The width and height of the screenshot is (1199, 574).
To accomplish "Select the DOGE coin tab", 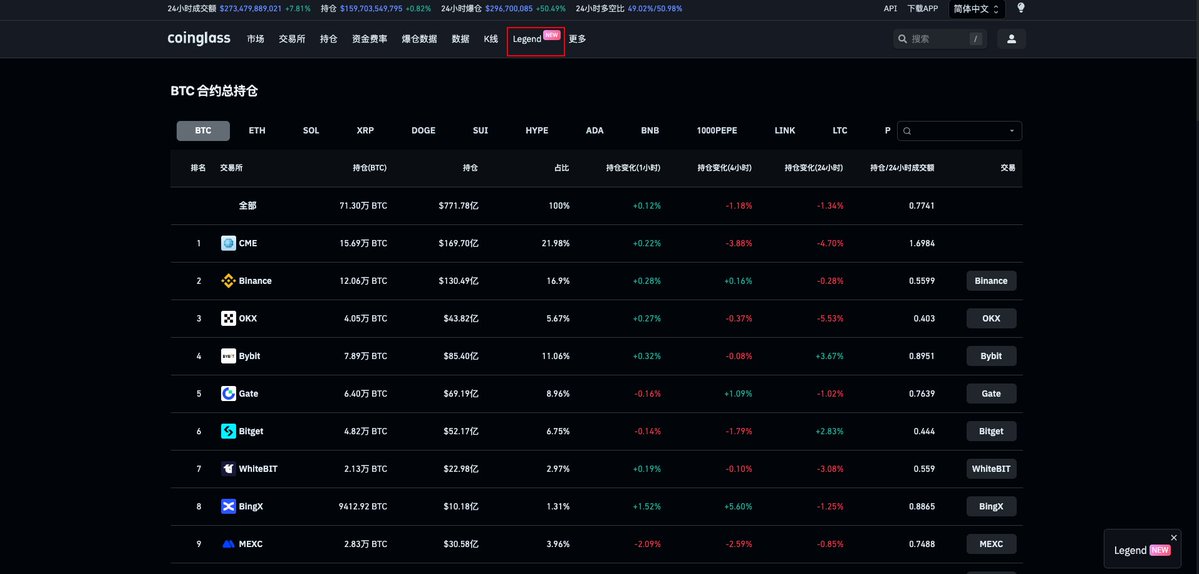I will click(423, 131).
